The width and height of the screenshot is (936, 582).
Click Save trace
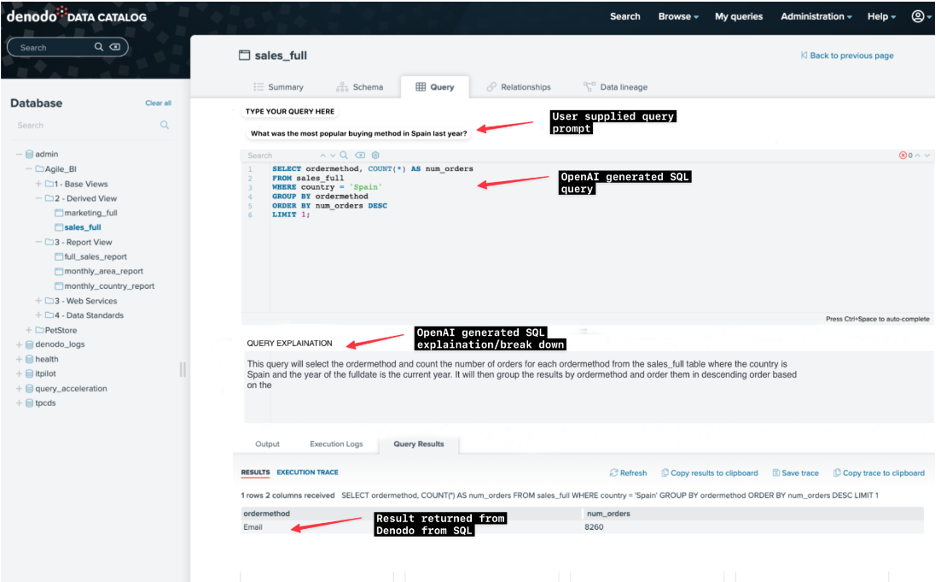click(x=796, y=473)
